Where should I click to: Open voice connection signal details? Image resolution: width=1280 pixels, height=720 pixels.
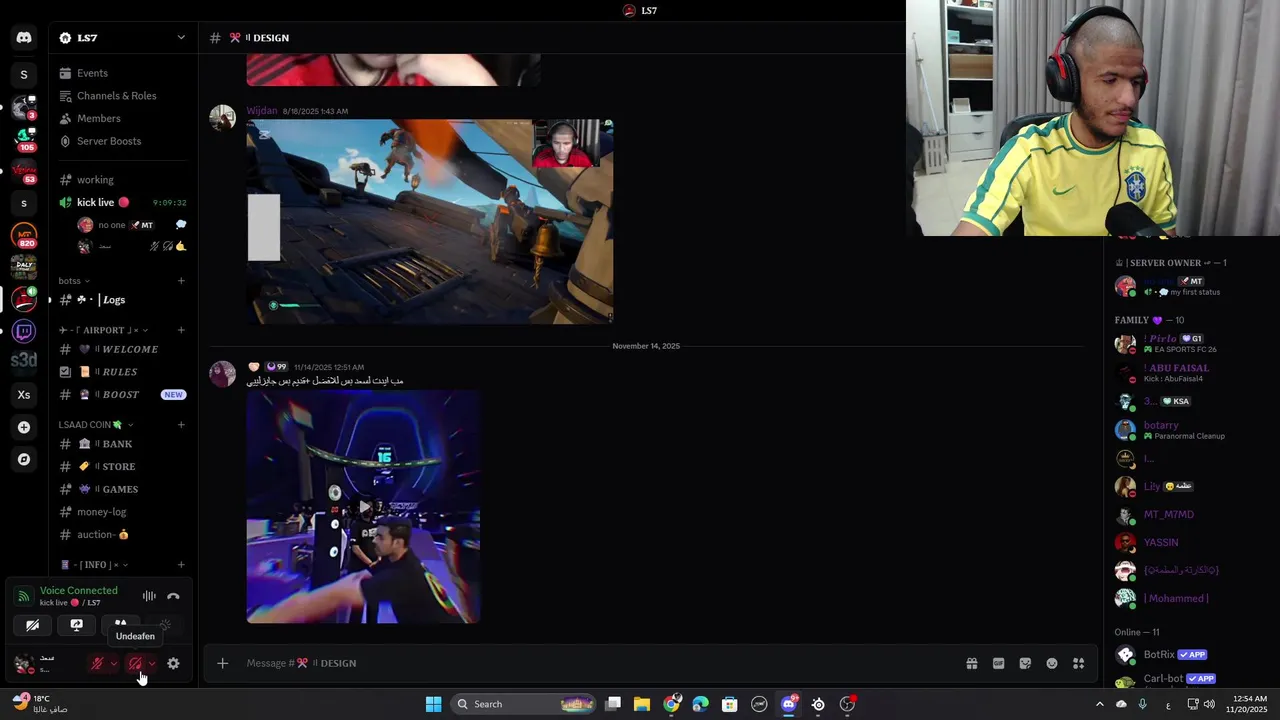pyautogui.click(x=23, y=596)
